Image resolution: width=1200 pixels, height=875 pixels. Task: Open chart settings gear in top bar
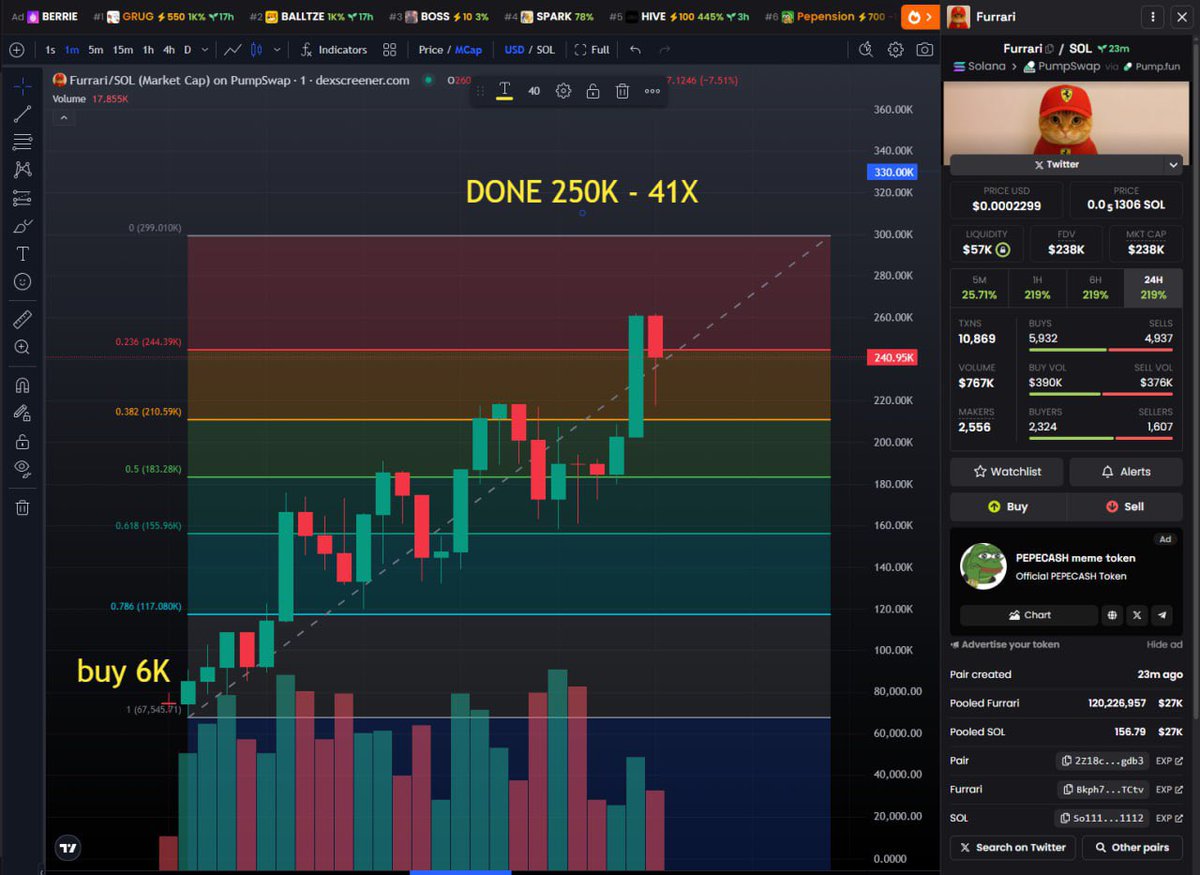pyautogui.click(x=896, y=49)
